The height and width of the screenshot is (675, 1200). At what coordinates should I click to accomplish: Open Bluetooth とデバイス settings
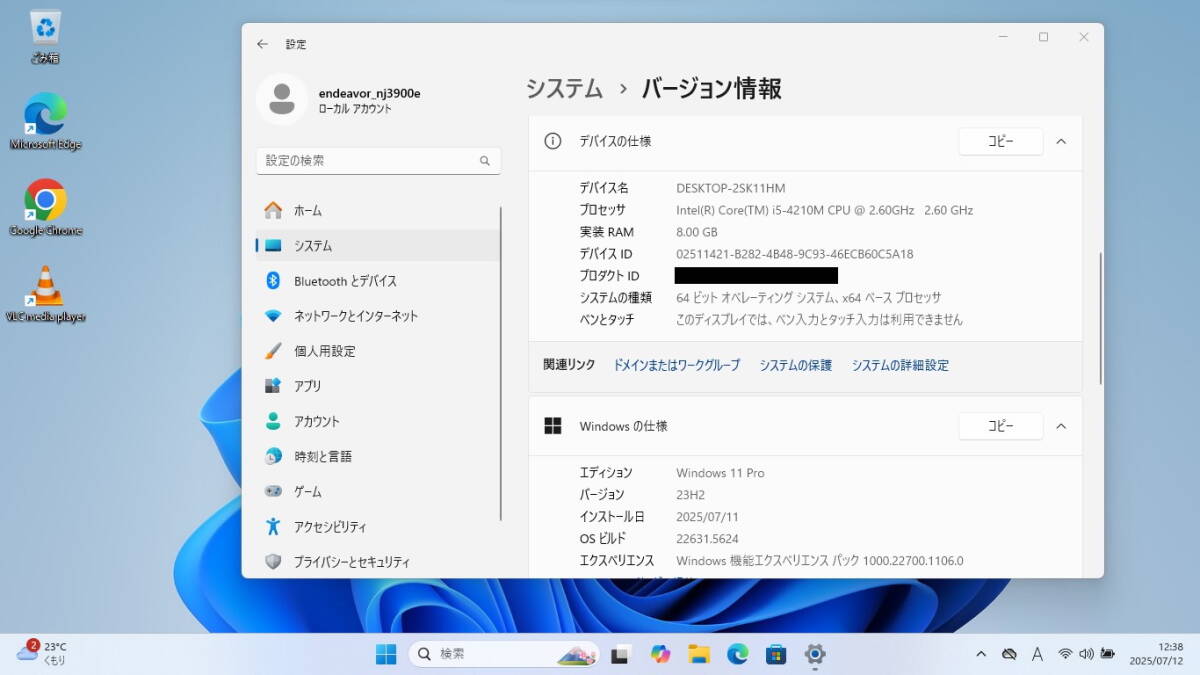pos(378,281)
